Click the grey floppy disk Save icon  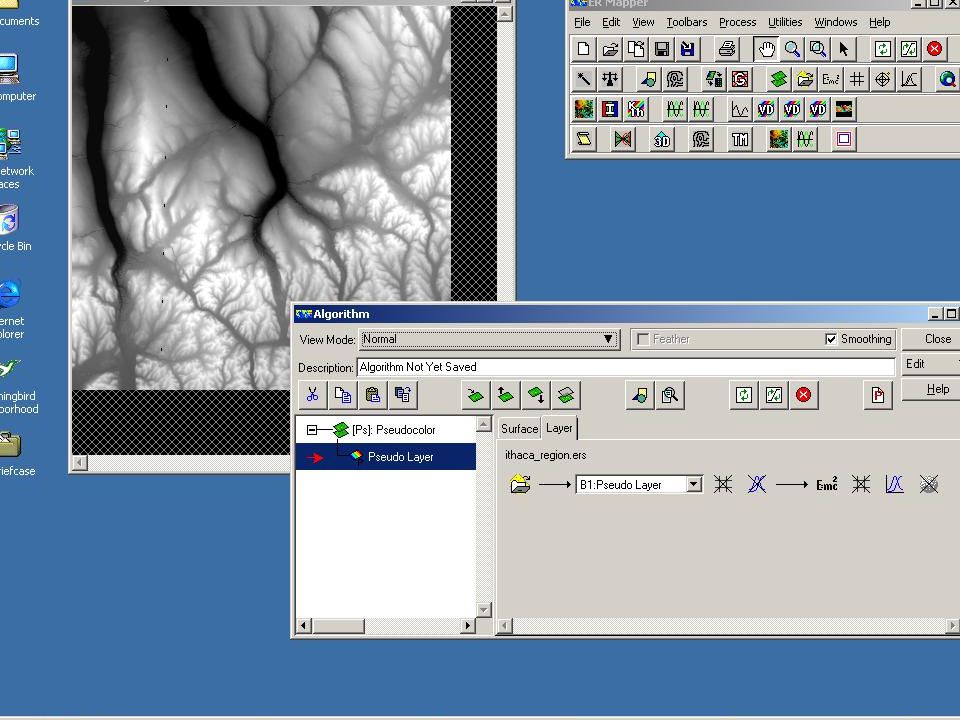[x=662, y=49]
